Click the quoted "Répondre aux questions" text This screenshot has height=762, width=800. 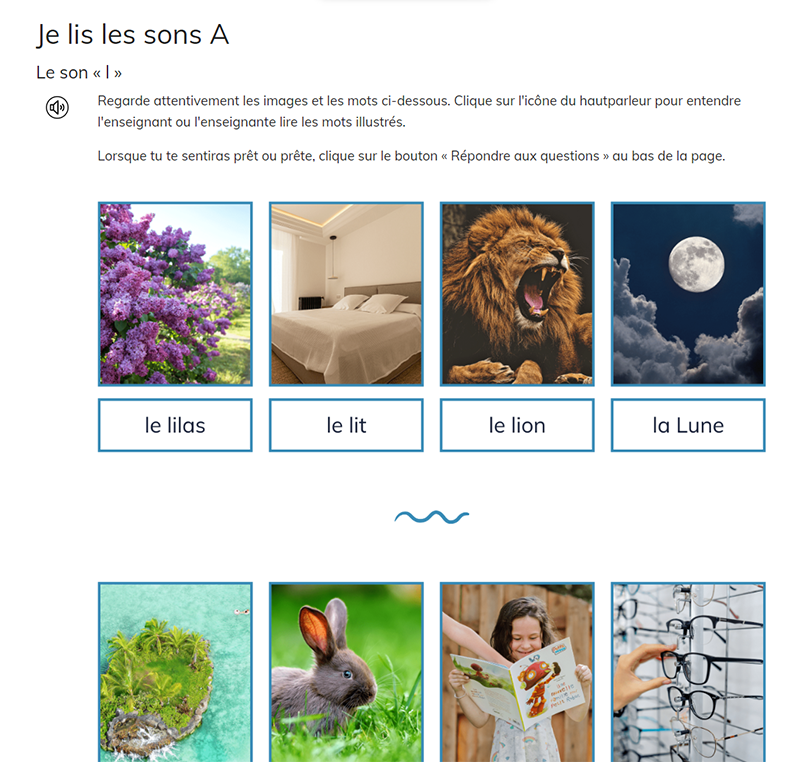click(x=526, y=156)
